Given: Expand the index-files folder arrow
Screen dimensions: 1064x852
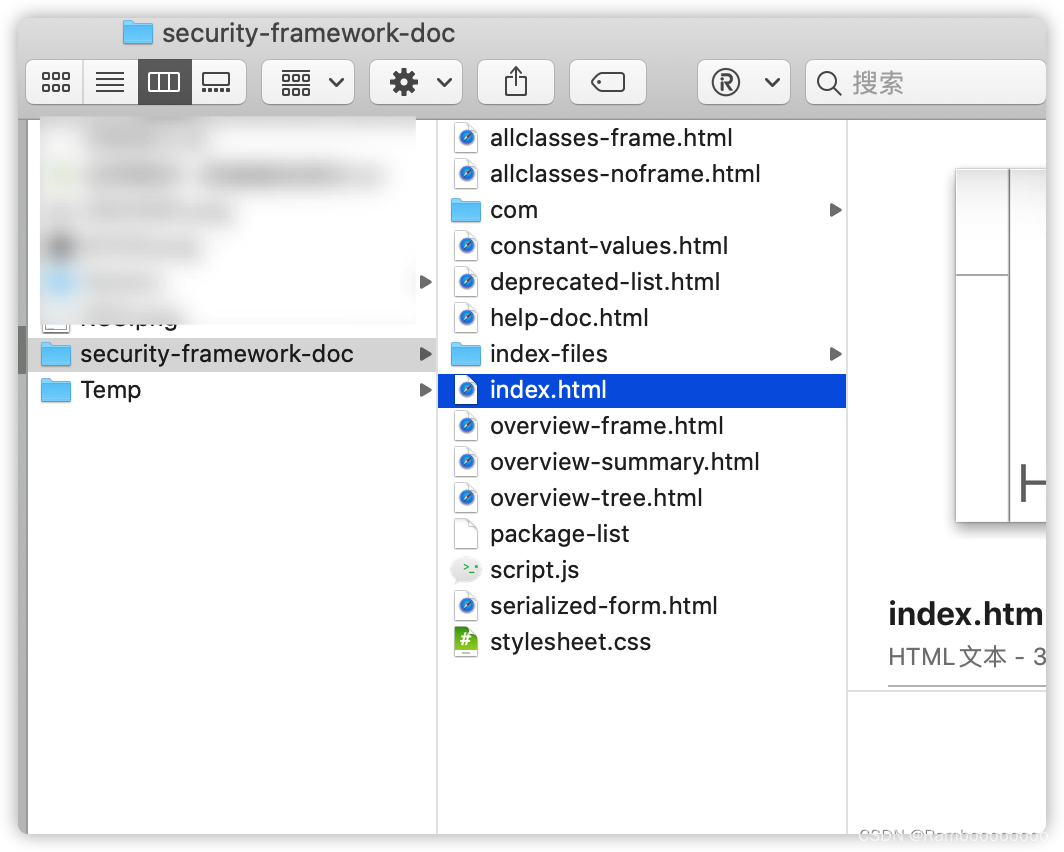Looking at the screenshot, I should coord(835,354).
